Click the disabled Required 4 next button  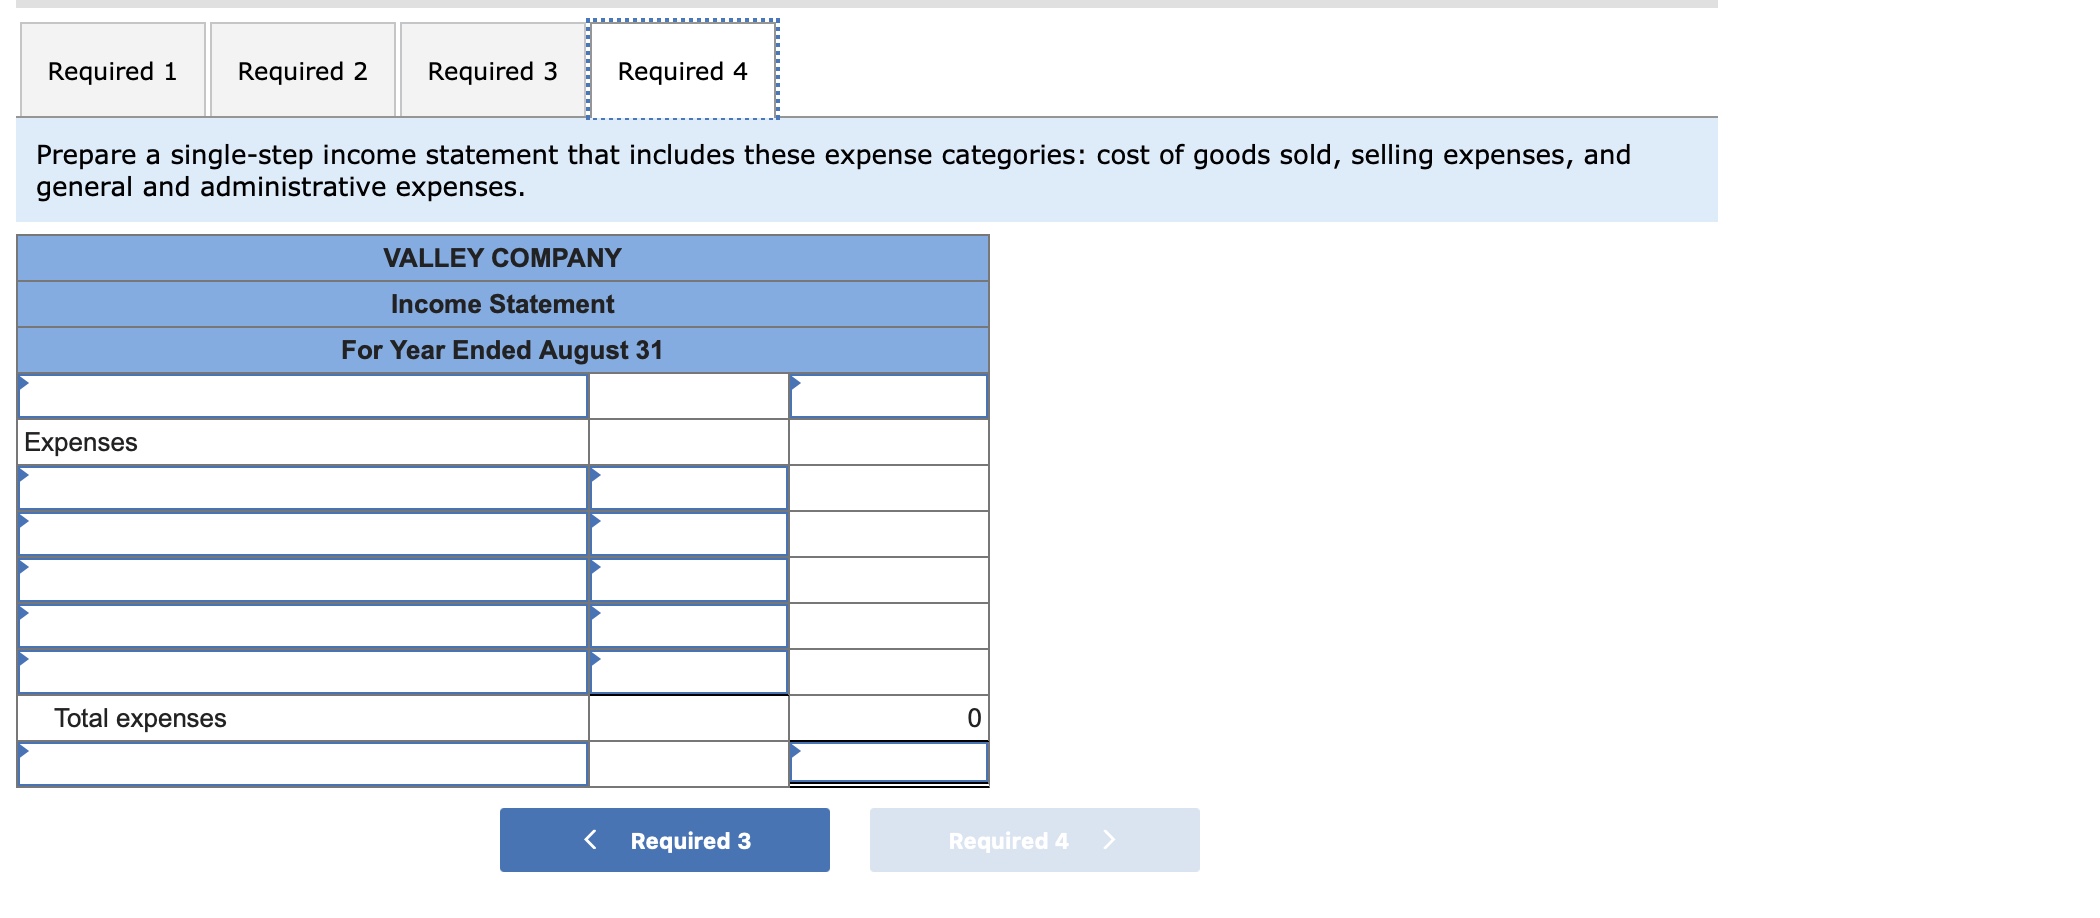tap(1034, 840)
